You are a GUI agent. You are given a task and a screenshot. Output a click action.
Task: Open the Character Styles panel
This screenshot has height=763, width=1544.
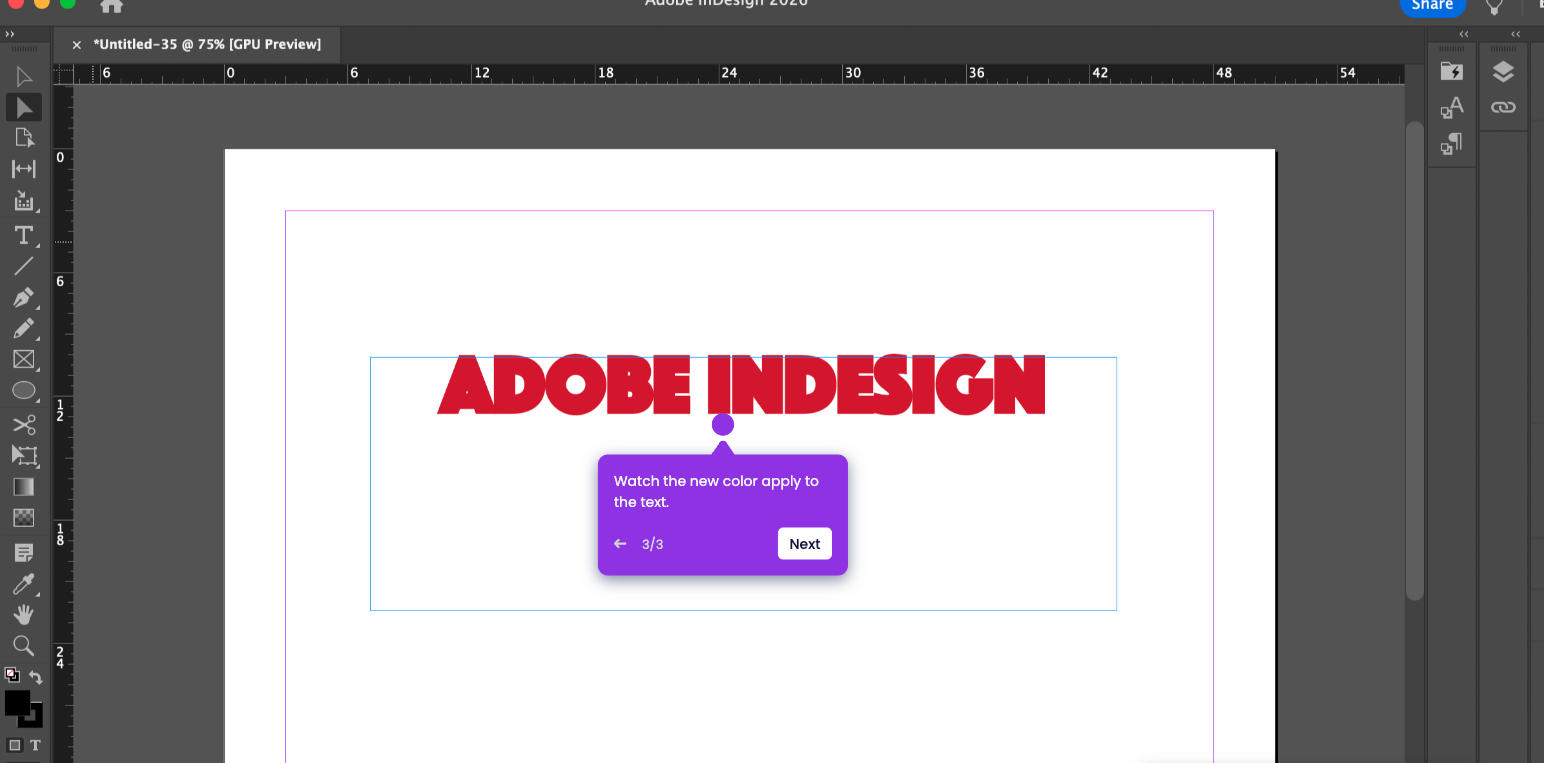pyautogui.click(x=1452, y=108)
